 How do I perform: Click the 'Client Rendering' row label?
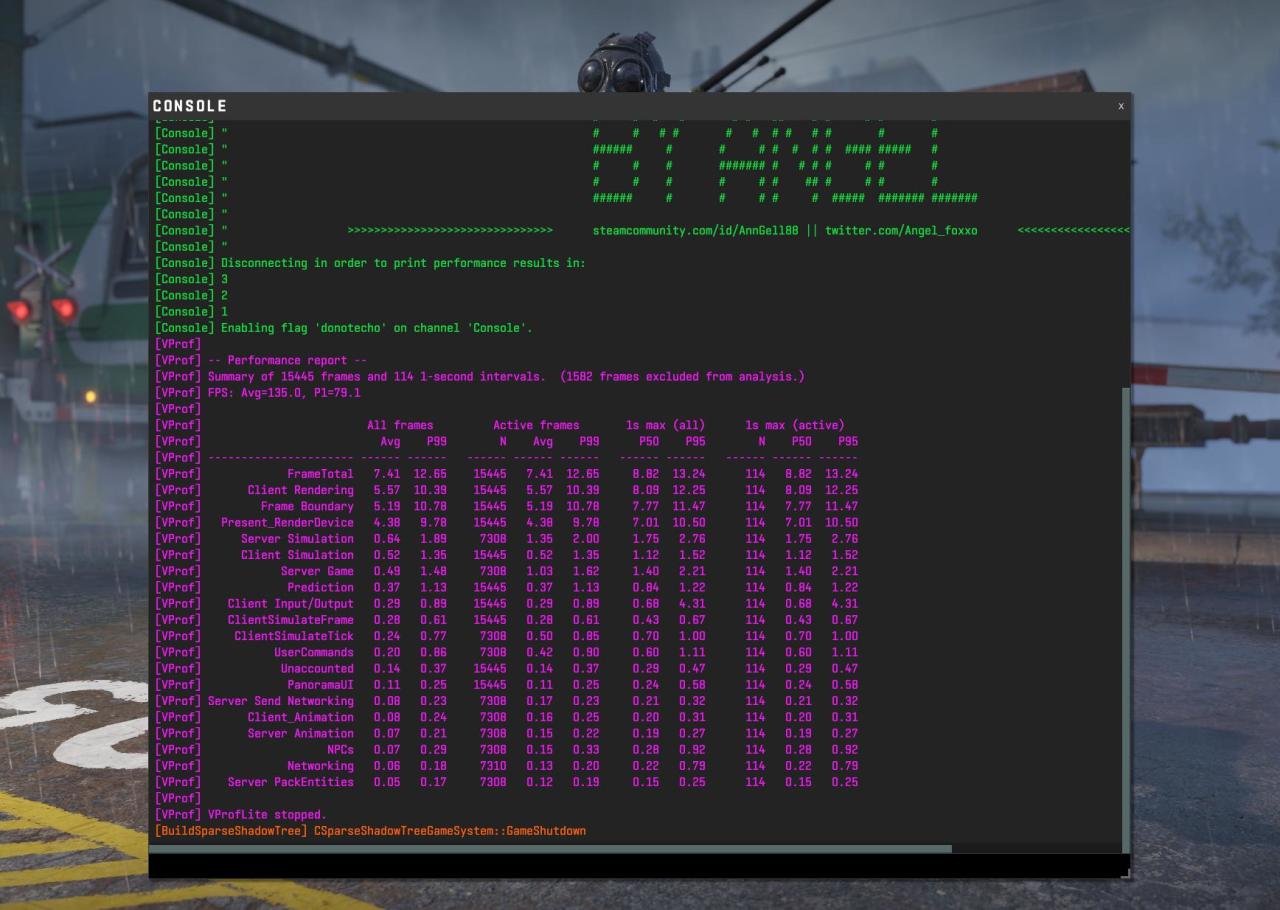click(x=301, y=490)
